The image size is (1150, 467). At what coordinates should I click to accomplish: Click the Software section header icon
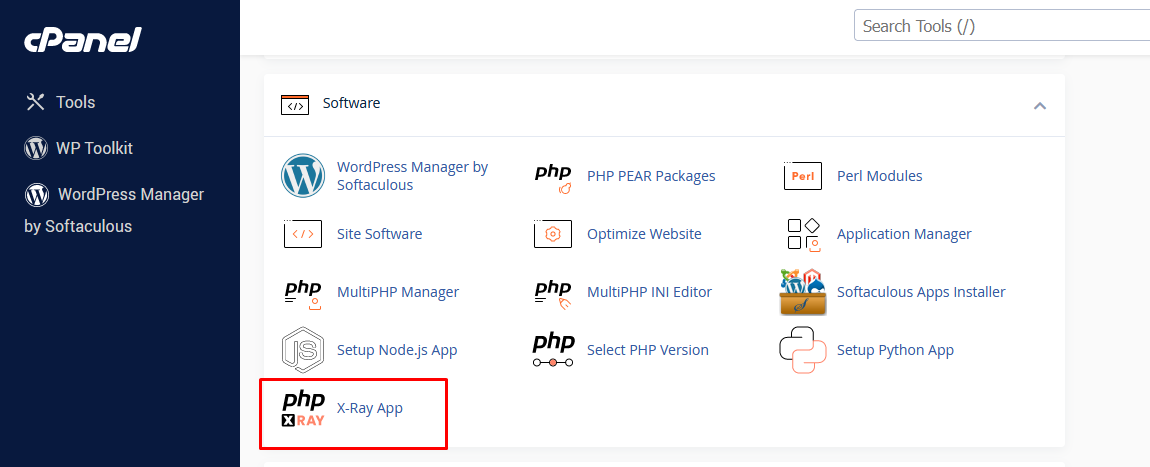pos(295,104)
